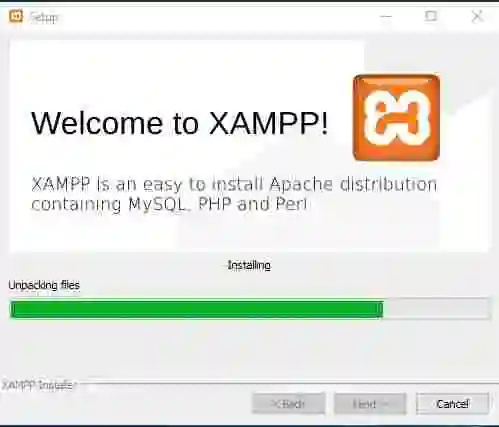
Task: Select the Installing status label
Action: [249, 265]
